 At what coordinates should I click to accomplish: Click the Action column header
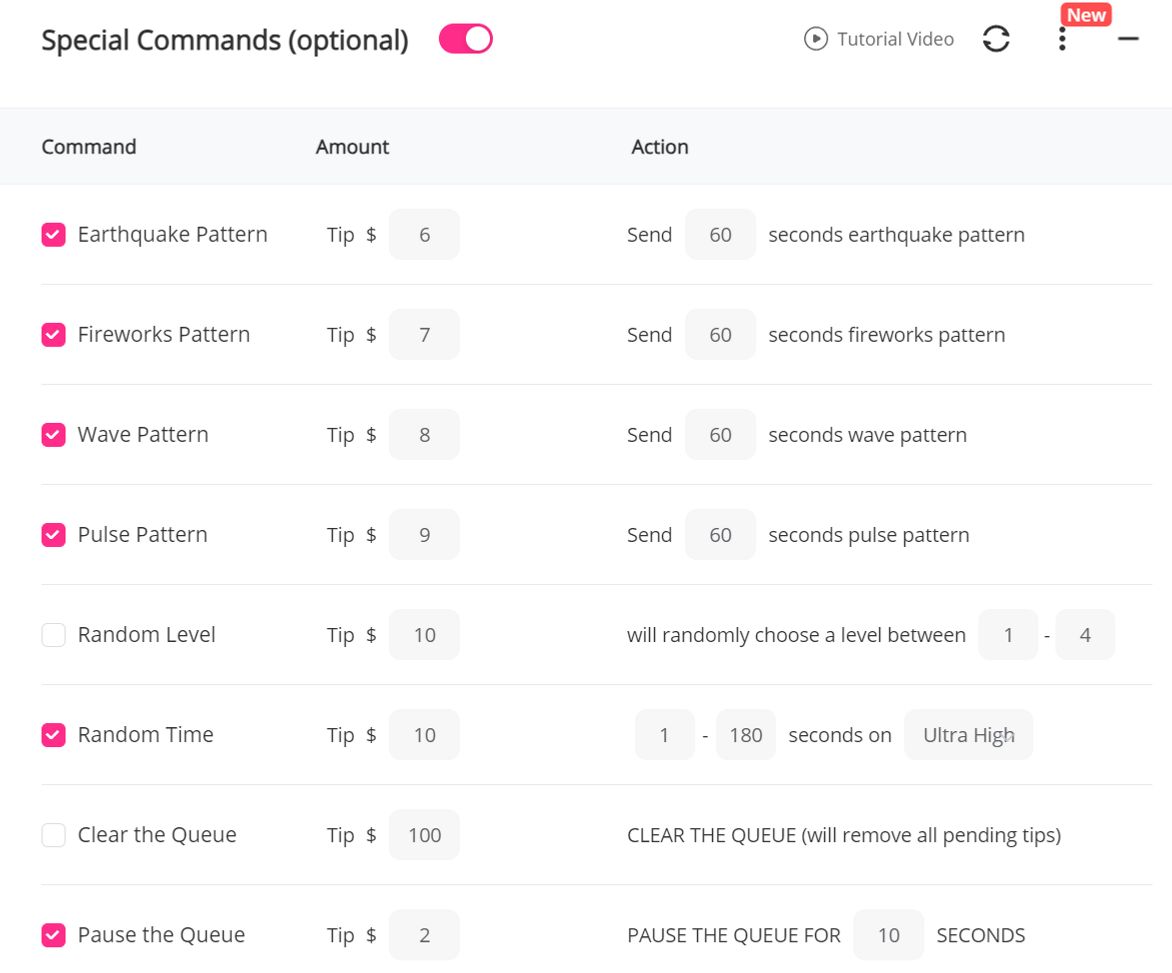pyautogui.click(x=659, y=146)
